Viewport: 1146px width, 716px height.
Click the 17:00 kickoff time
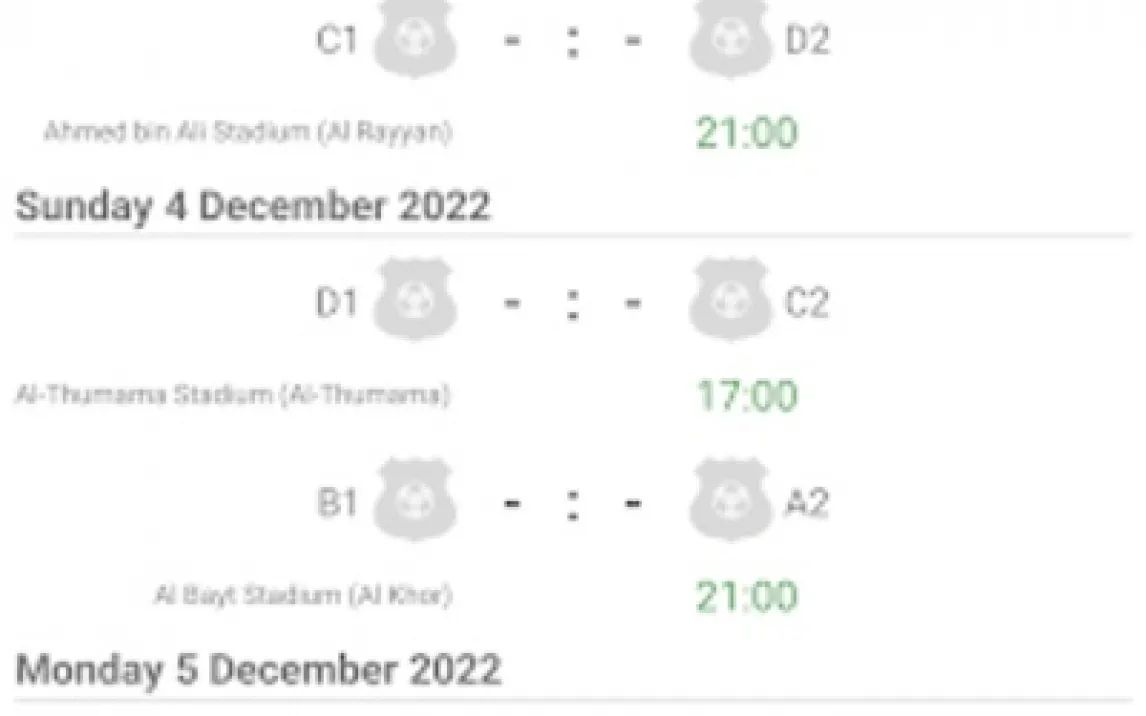747,396
